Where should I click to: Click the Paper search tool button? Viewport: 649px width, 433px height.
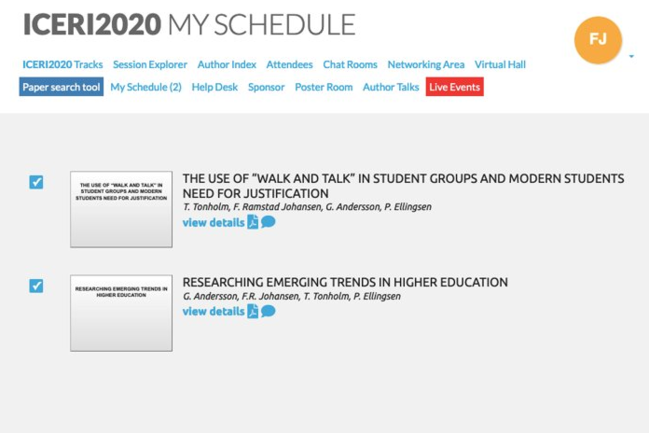coord(61,87)
